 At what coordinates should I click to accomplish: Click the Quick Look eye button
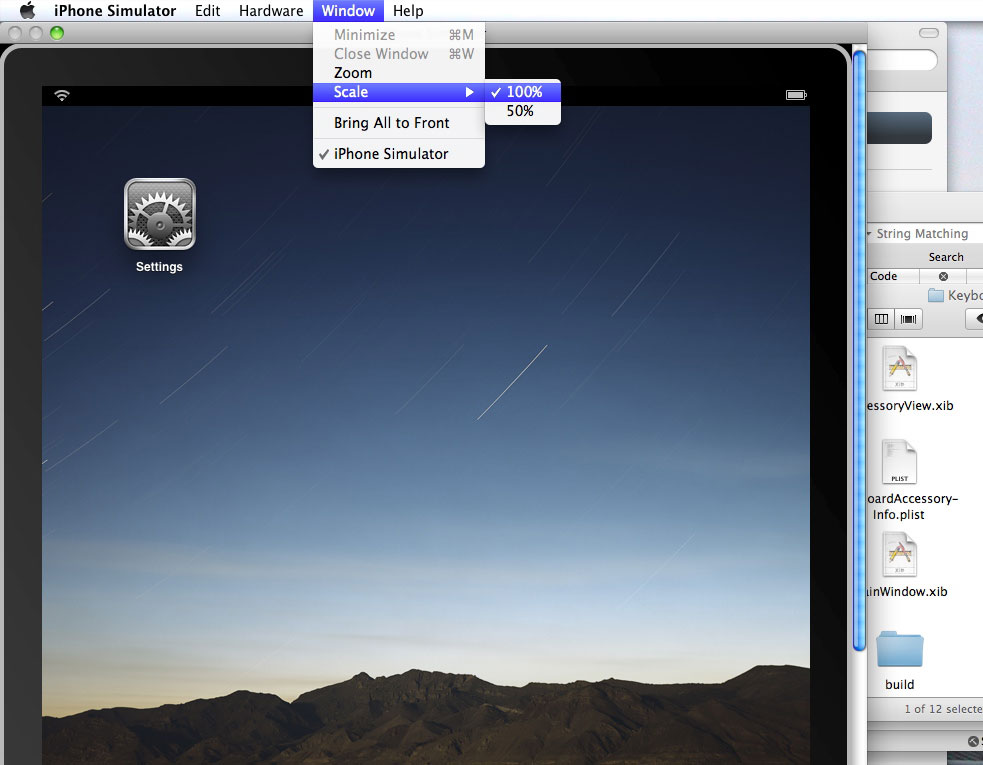pyautogui.click(x=975, y=319)
